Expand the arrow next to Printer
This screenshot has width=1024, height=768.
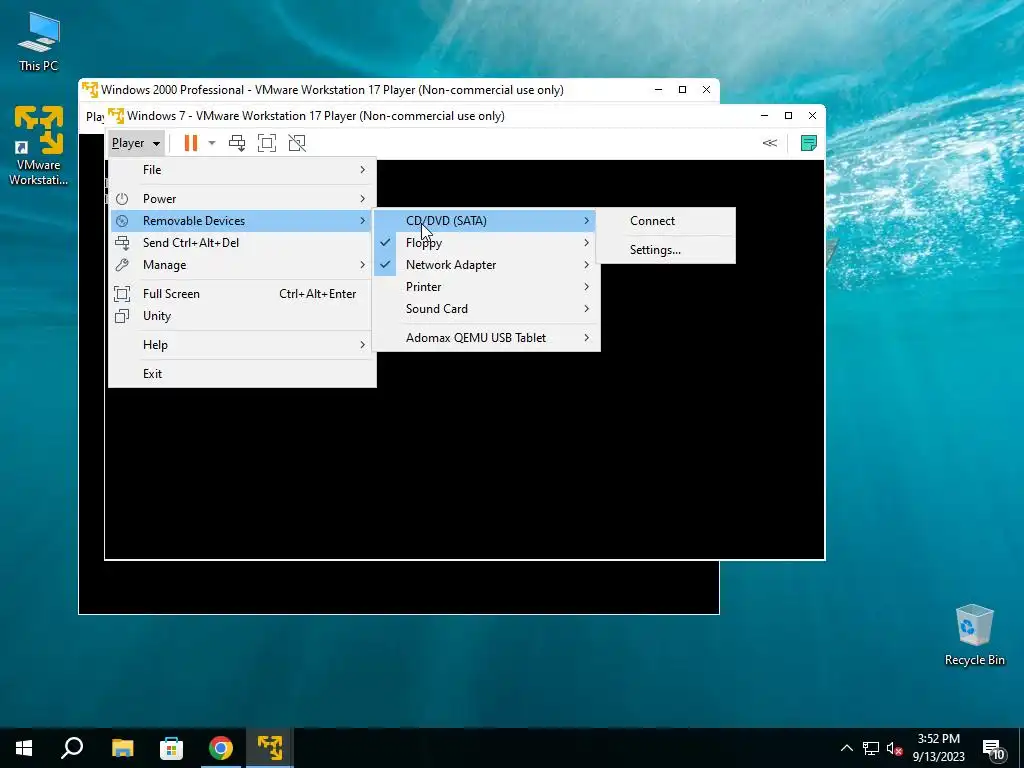[x=586, y=287]
